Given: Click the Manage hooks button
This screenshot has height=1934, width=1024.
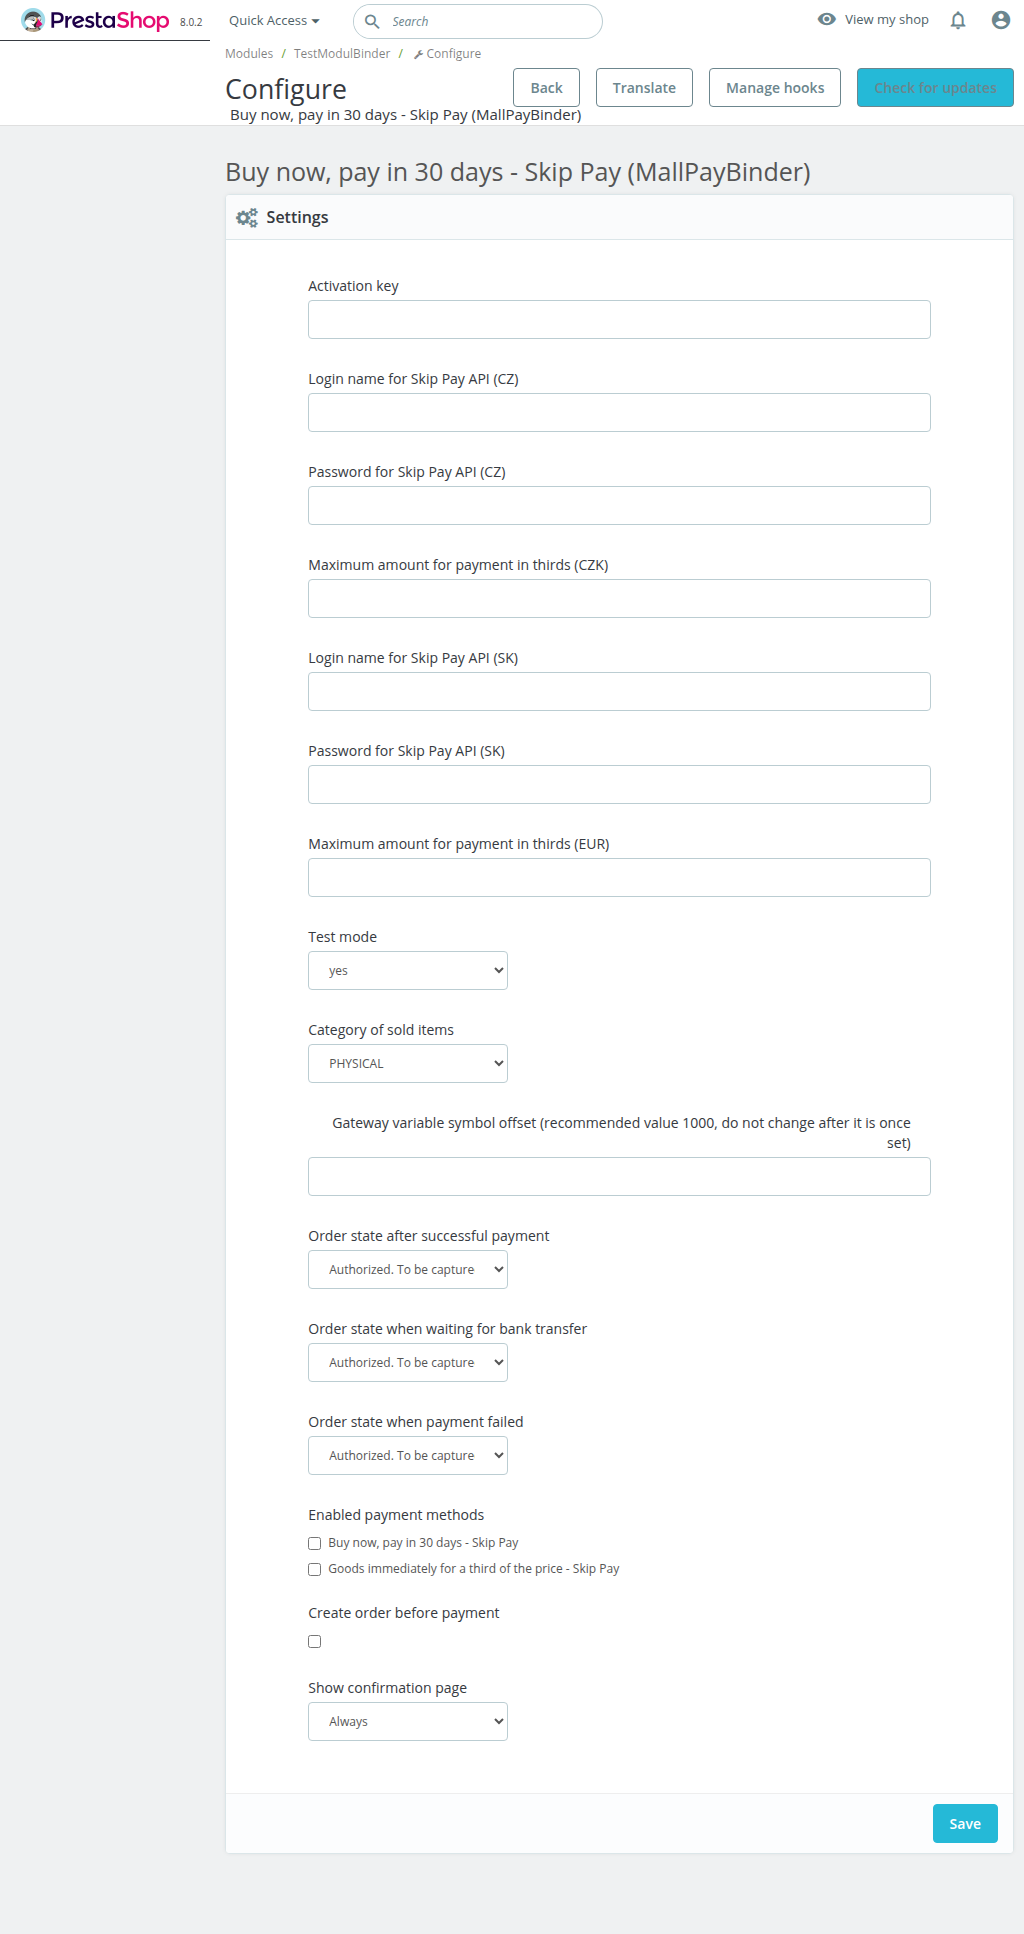Looking at the screenshot, I should click(775, 87).
